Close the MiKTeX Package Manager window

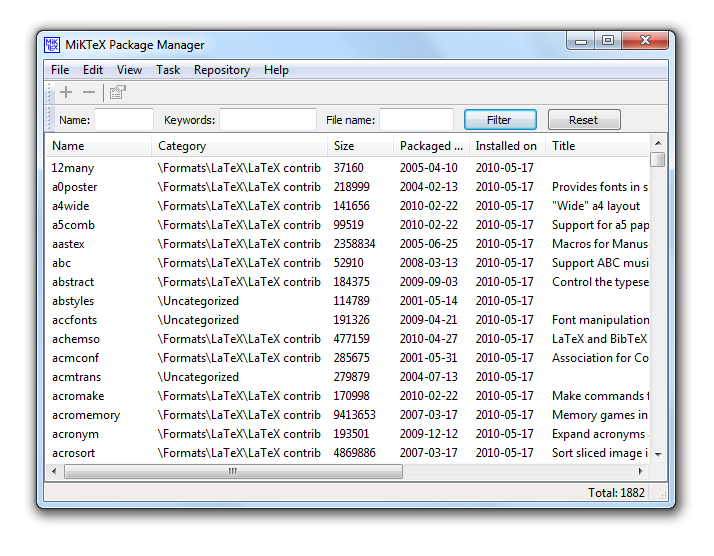tap(645, 40)
